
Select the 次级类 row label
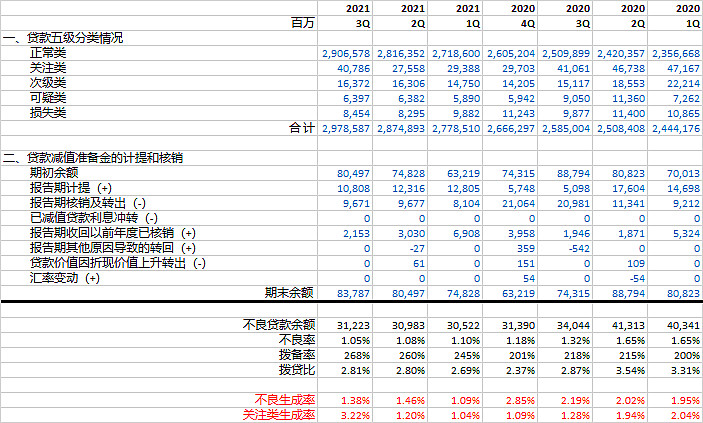[48, 83]
